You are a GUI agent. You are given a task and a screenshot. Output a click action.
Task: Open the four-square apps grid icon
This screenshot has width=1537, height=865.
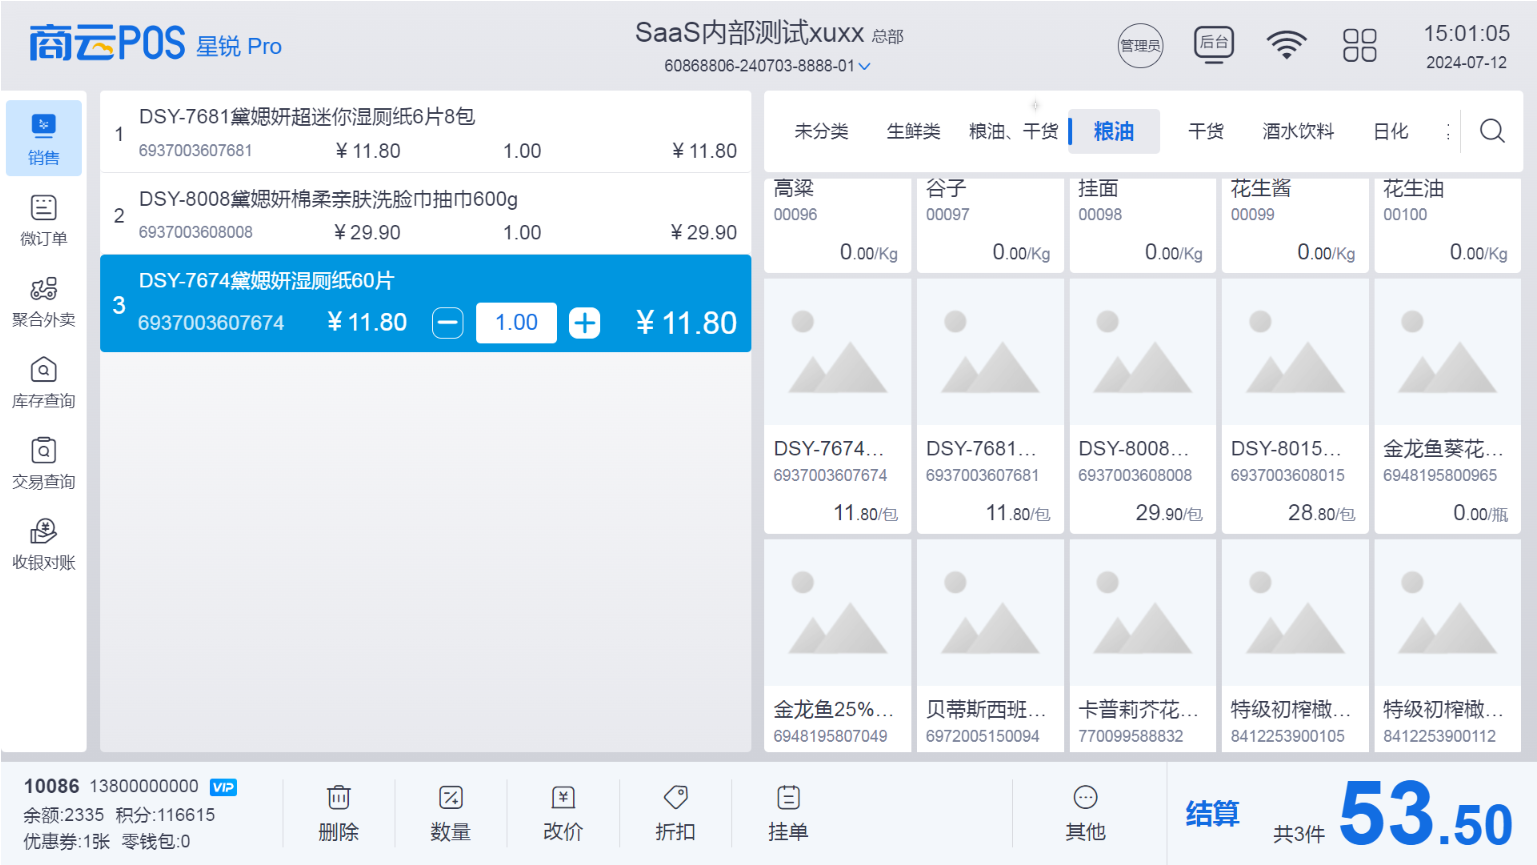[x=1359, y=45]
